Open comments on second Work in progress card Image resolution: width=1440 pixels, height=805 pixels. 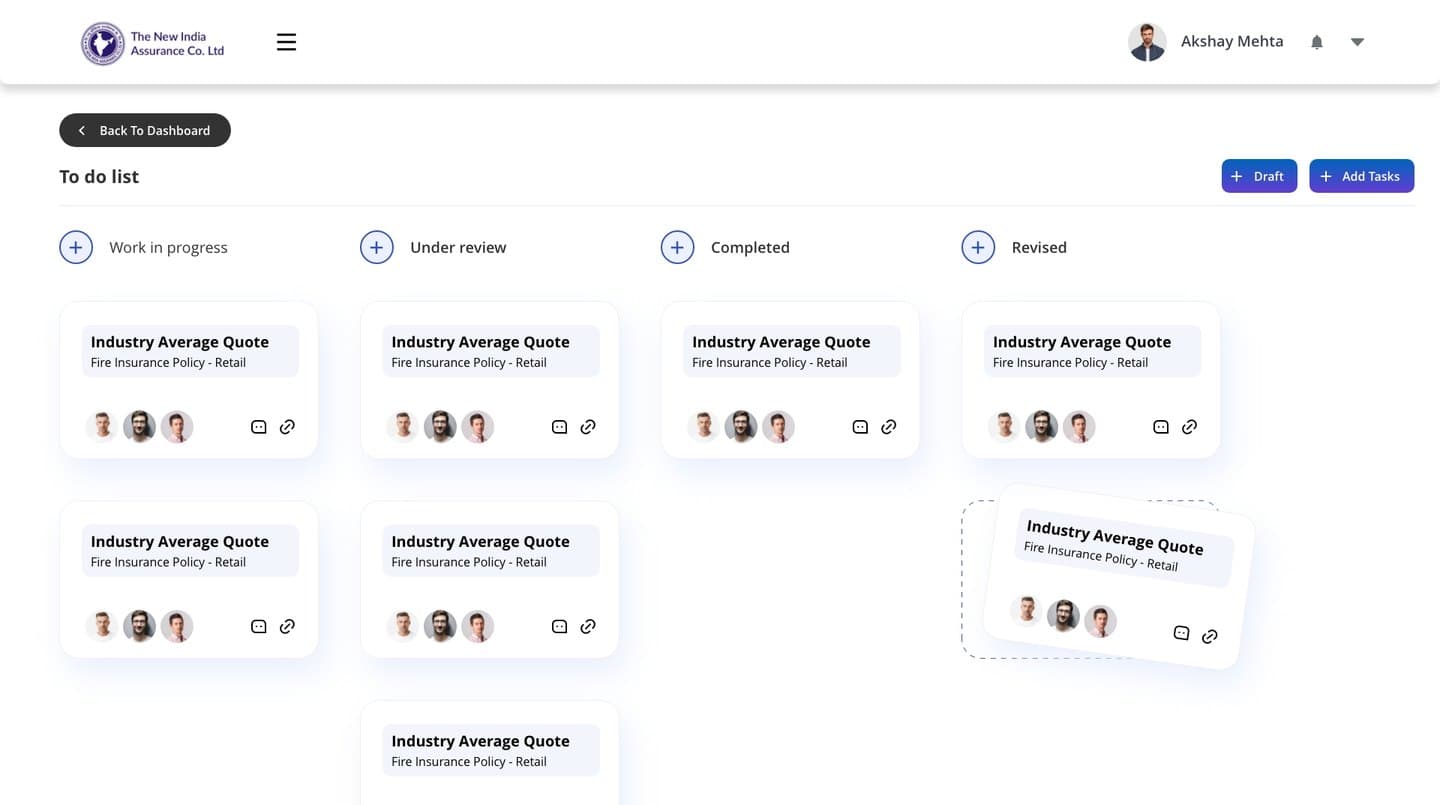pyautogui.click(x=258, y=626)
